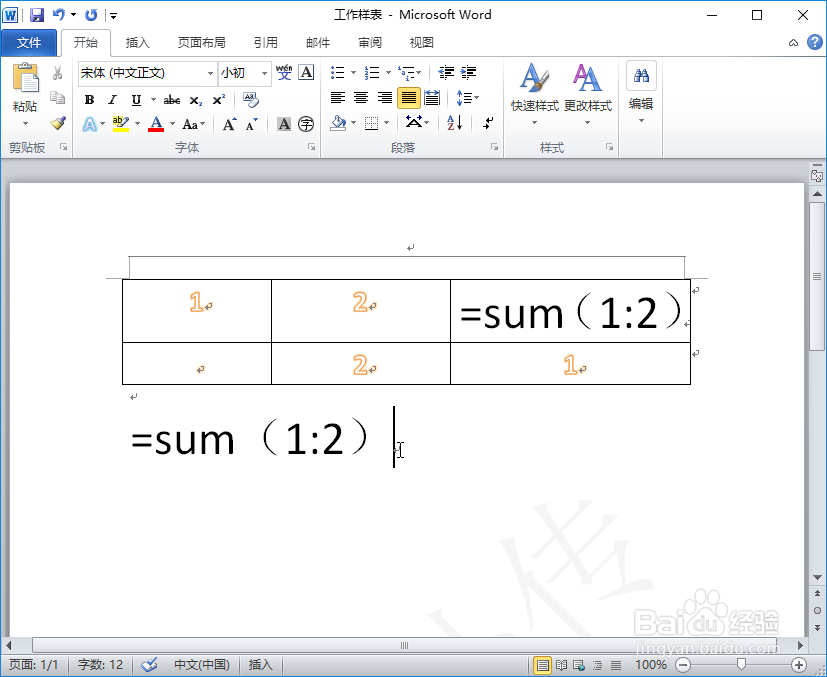The image size is (827, 677).
Task: Click page count 页面: 1/1 in status bar
Action: (x=34, y=665)
